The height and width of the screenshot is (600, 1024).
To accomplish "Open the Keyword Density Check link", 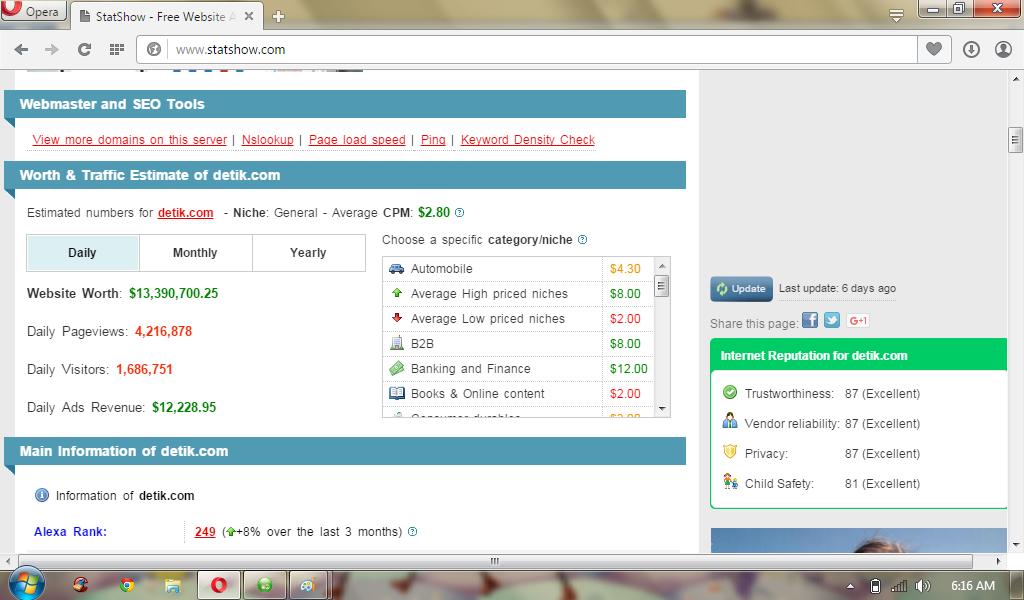I will 528,140.
